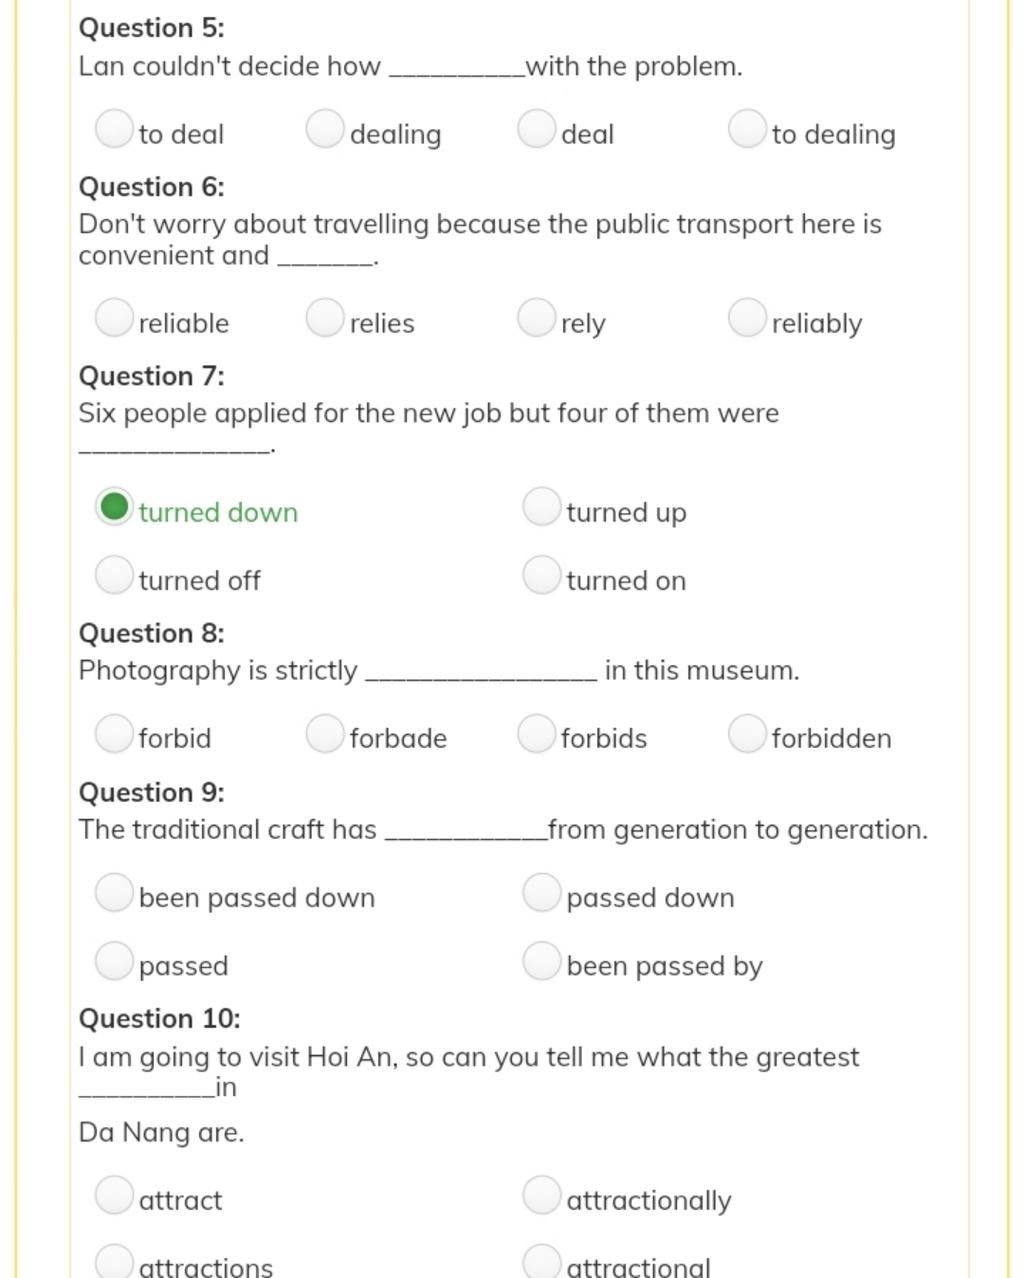Choose 'been passed down' for Question 9
The width and height of the screenshot is (1024, 1278).
[x=114, y=893]
